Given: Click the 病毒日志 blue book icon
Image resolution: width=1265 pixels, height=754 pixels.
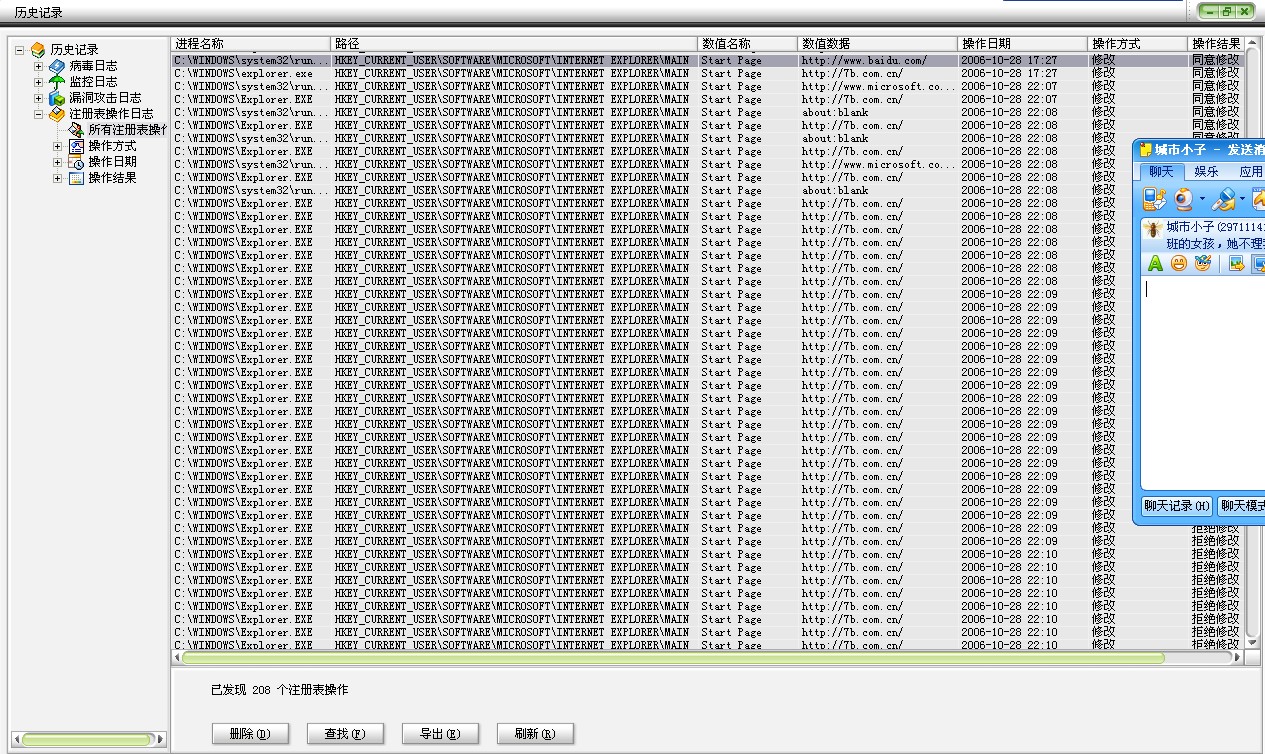Looking at the screenshot, I should click(x=57, y=66).
